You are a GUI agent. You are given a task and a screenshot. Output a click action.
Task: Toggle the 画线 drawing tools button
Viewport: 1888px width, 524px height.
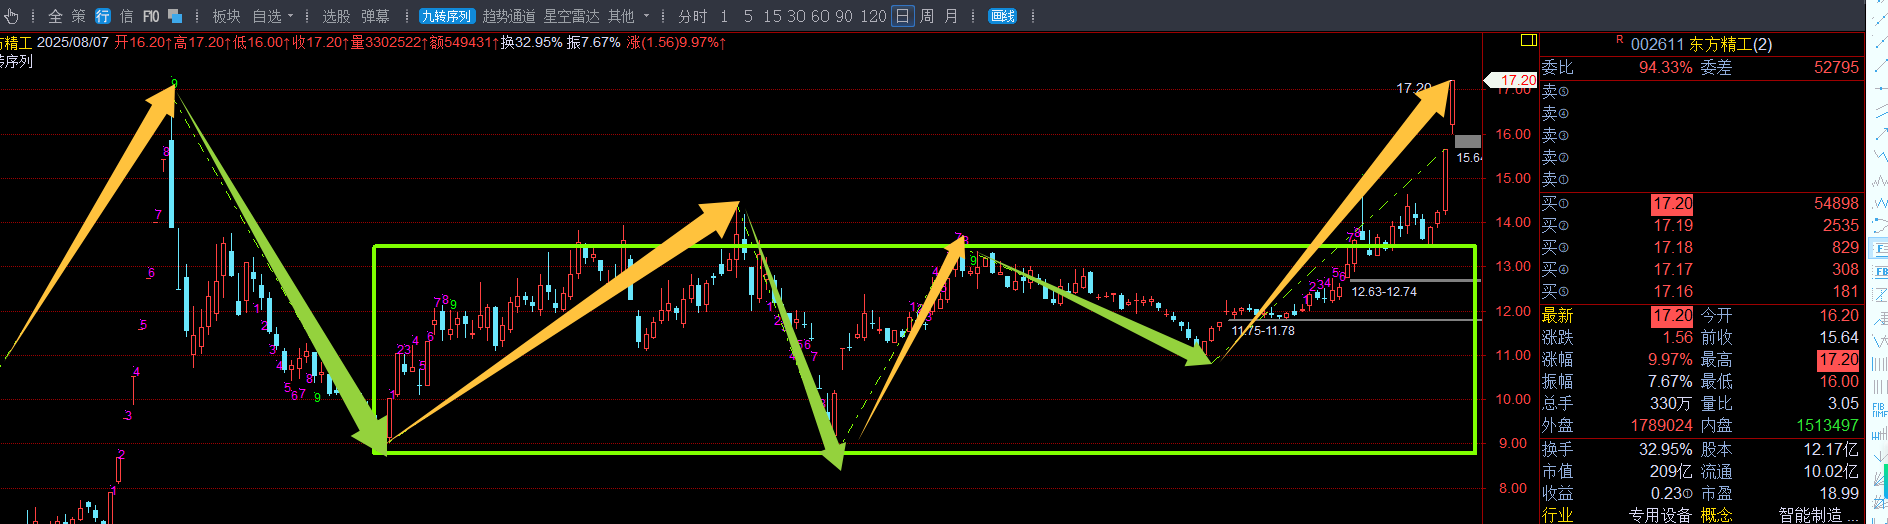pyautogui.click(x=1002, y=16)
